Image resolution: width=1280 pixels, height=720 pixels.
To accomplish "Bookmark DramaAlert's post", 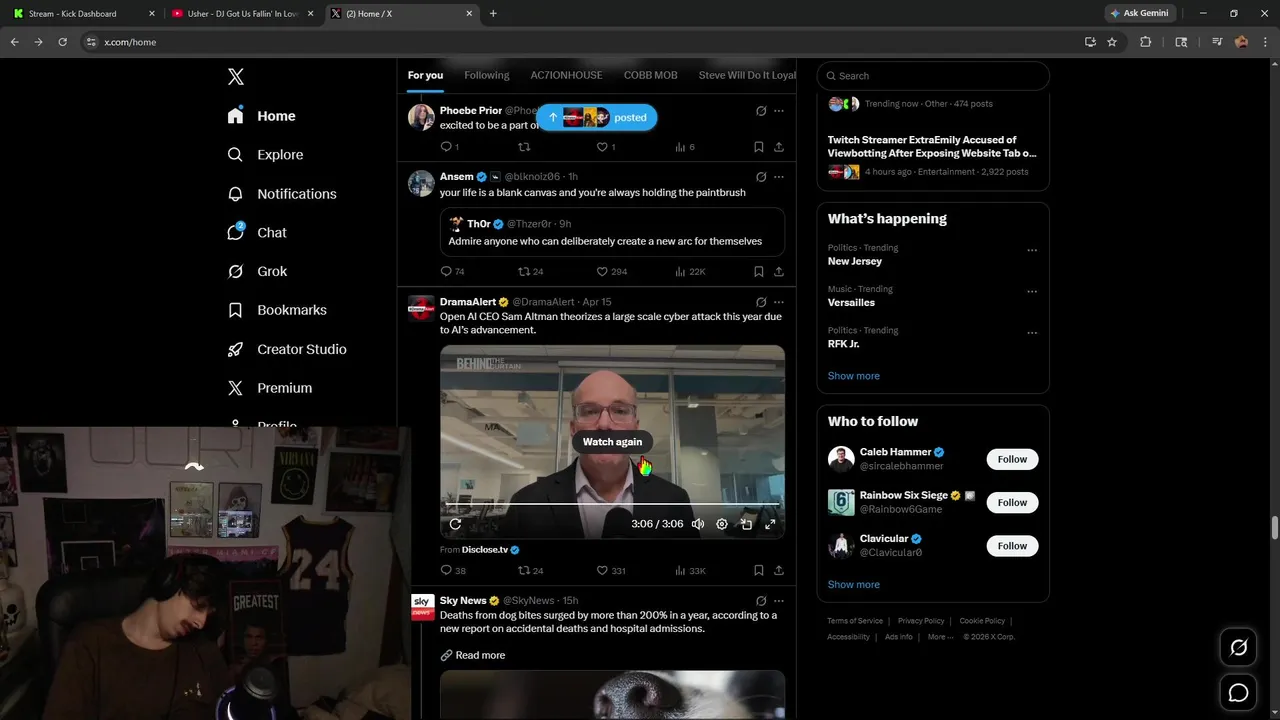I will click(x=759, y=571).
